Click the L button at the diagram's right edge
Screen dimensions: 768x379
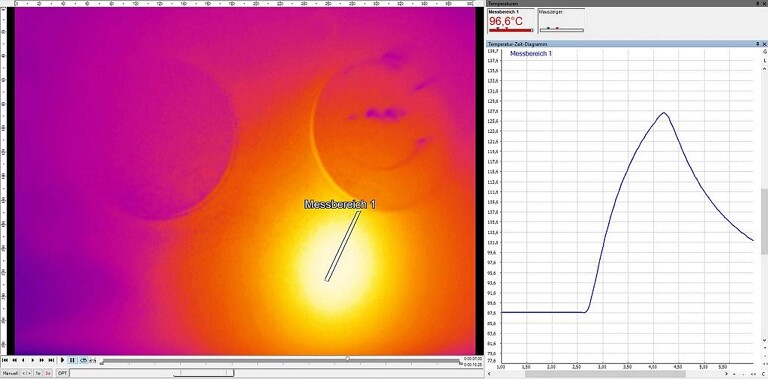pos(765,60)
